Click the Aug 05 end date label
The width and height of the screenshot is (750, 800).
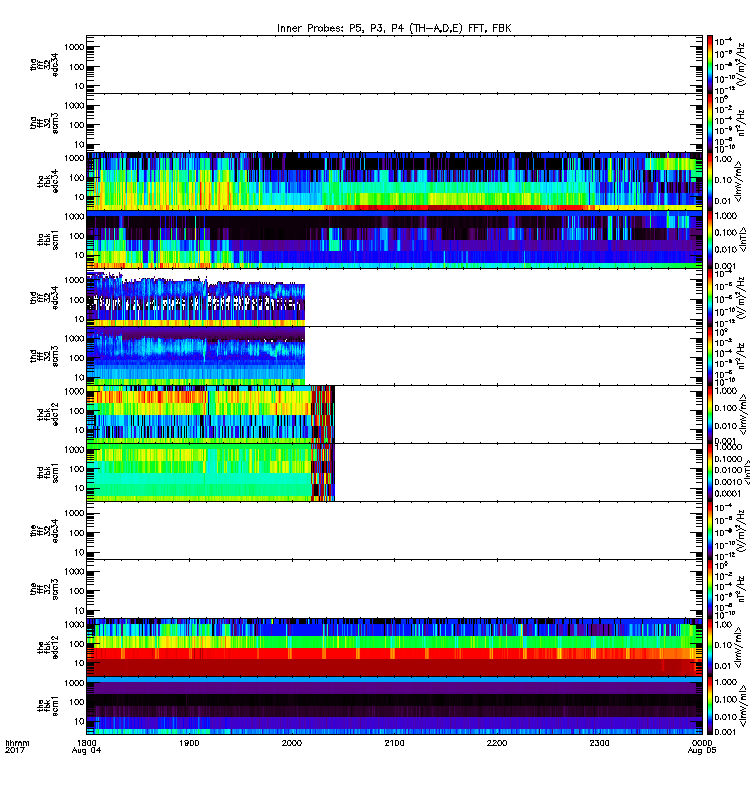[702, 750]
